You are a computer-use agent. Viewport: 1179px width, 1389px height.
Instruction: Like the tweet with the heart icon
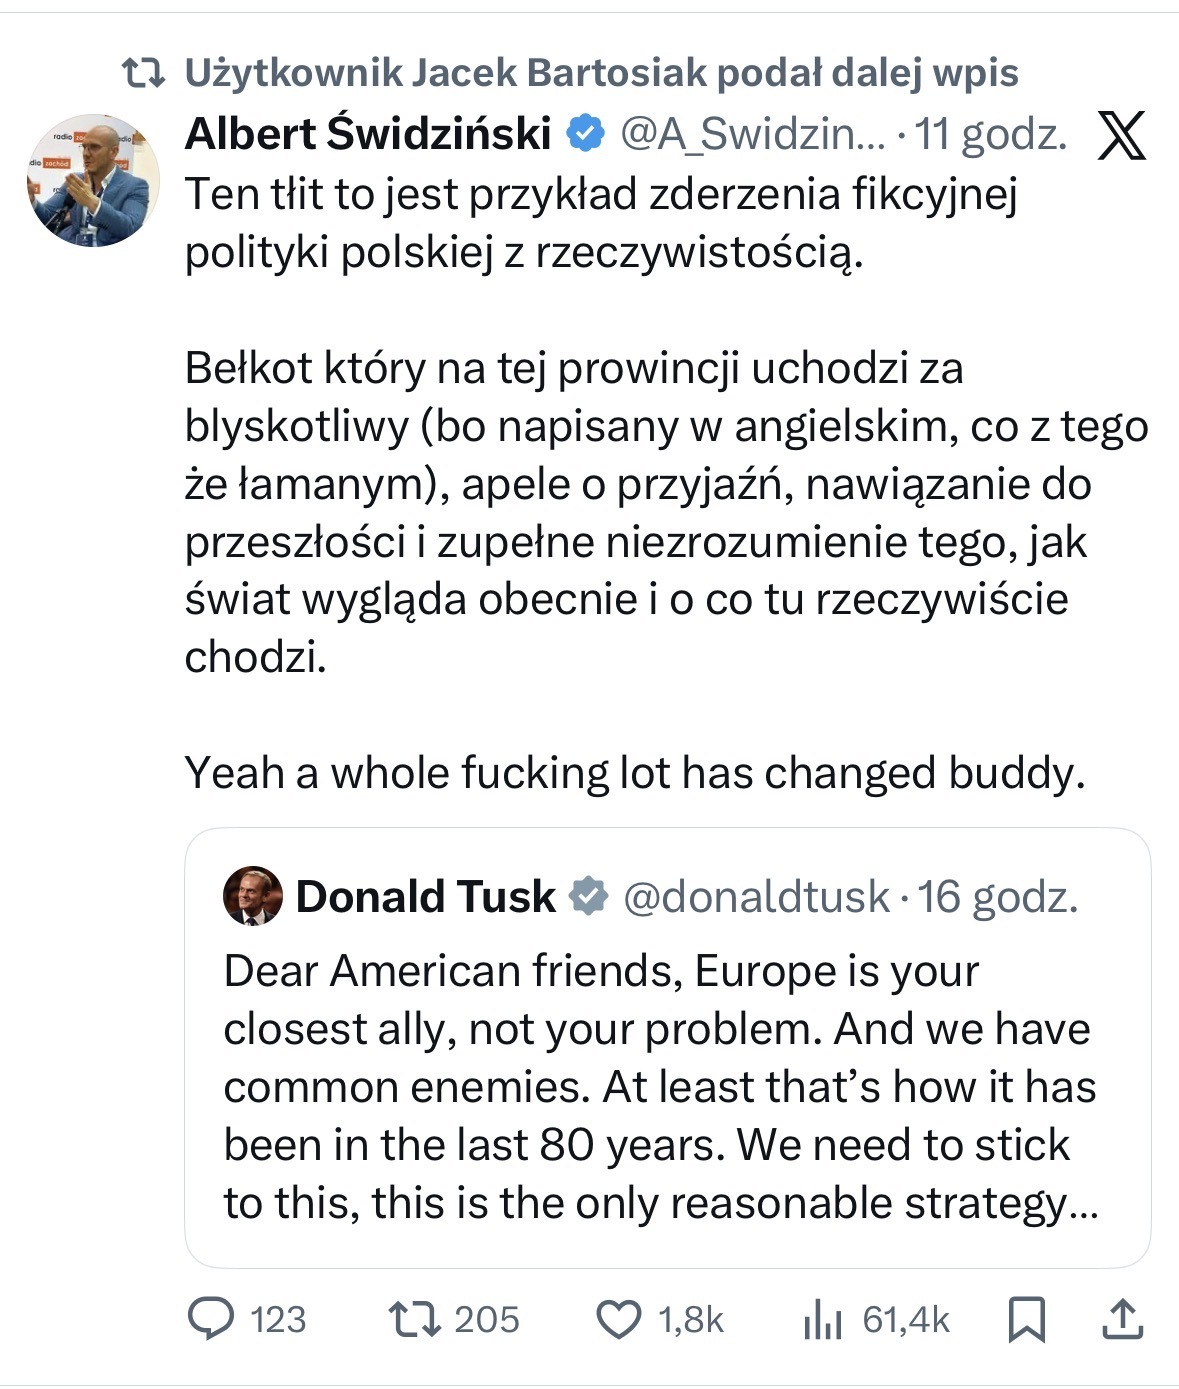[x=619, y=1319]
